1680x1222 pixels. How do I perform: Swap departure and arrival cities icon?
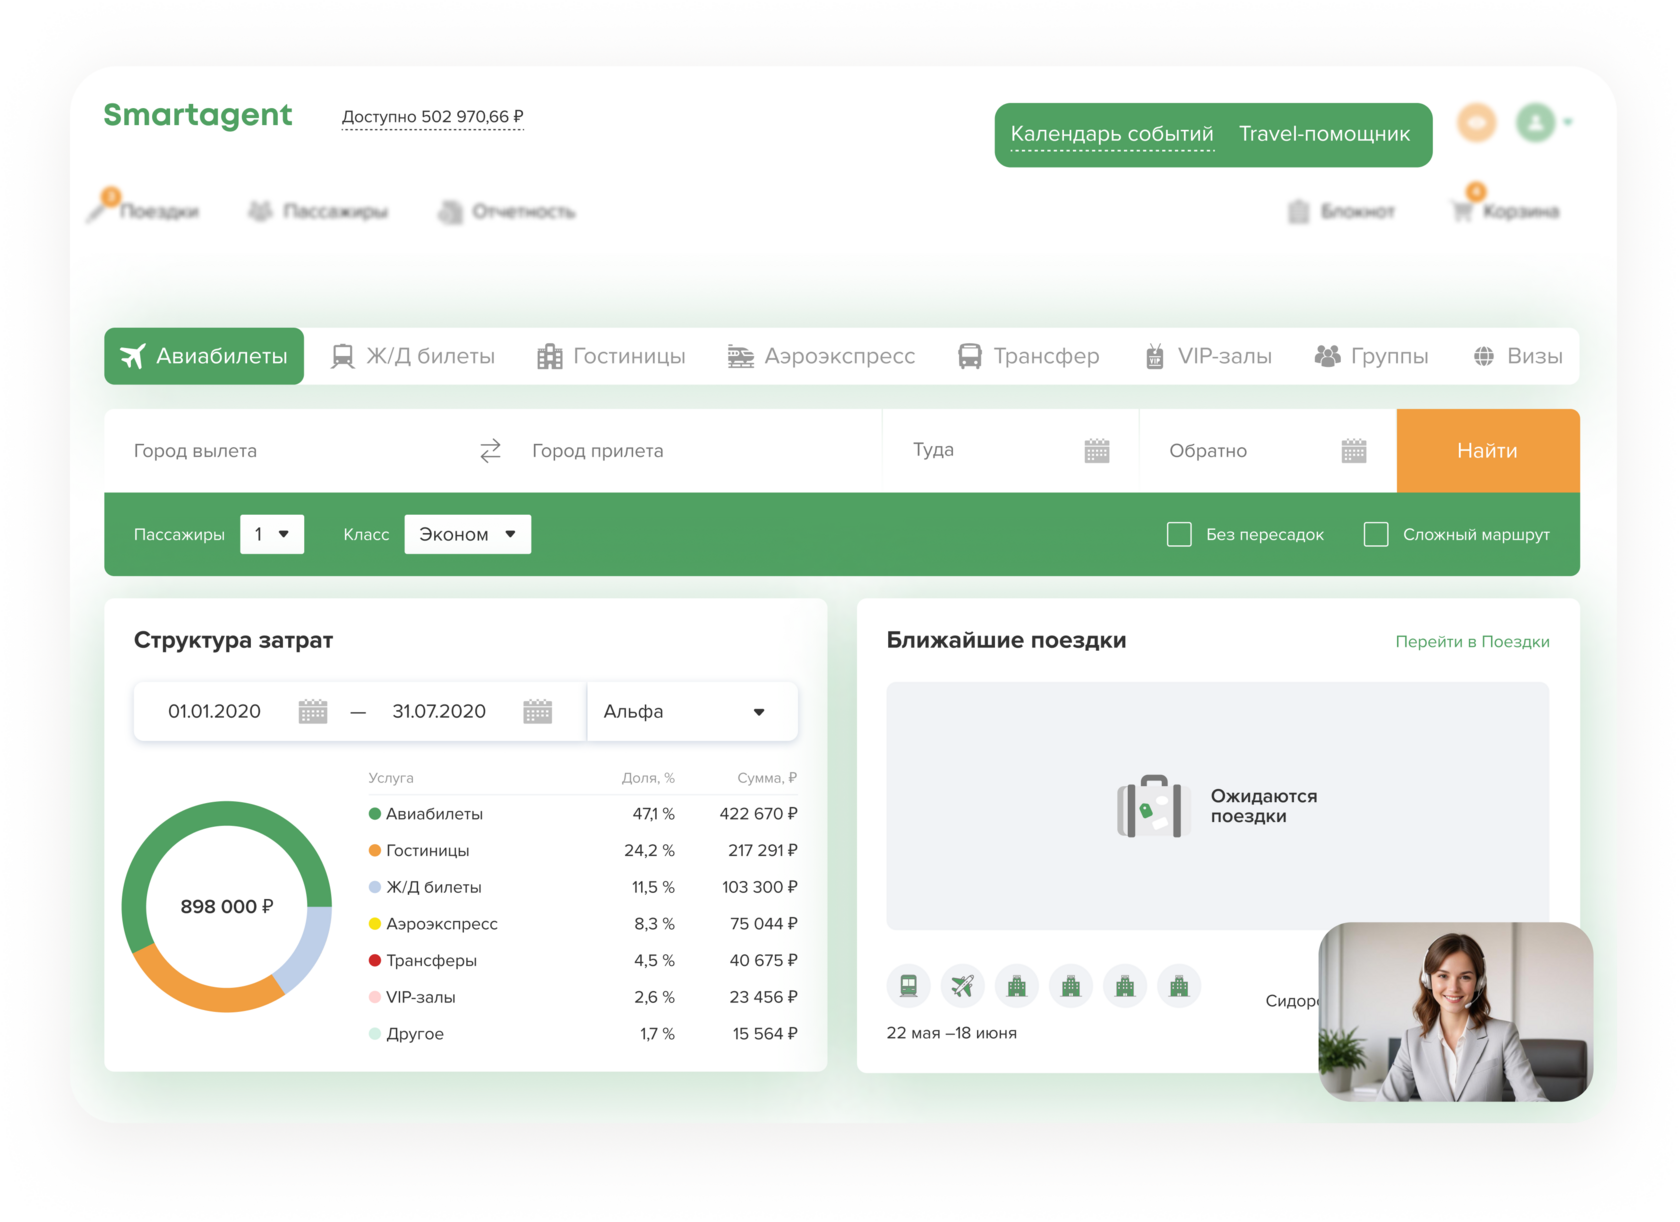(490, 451)
